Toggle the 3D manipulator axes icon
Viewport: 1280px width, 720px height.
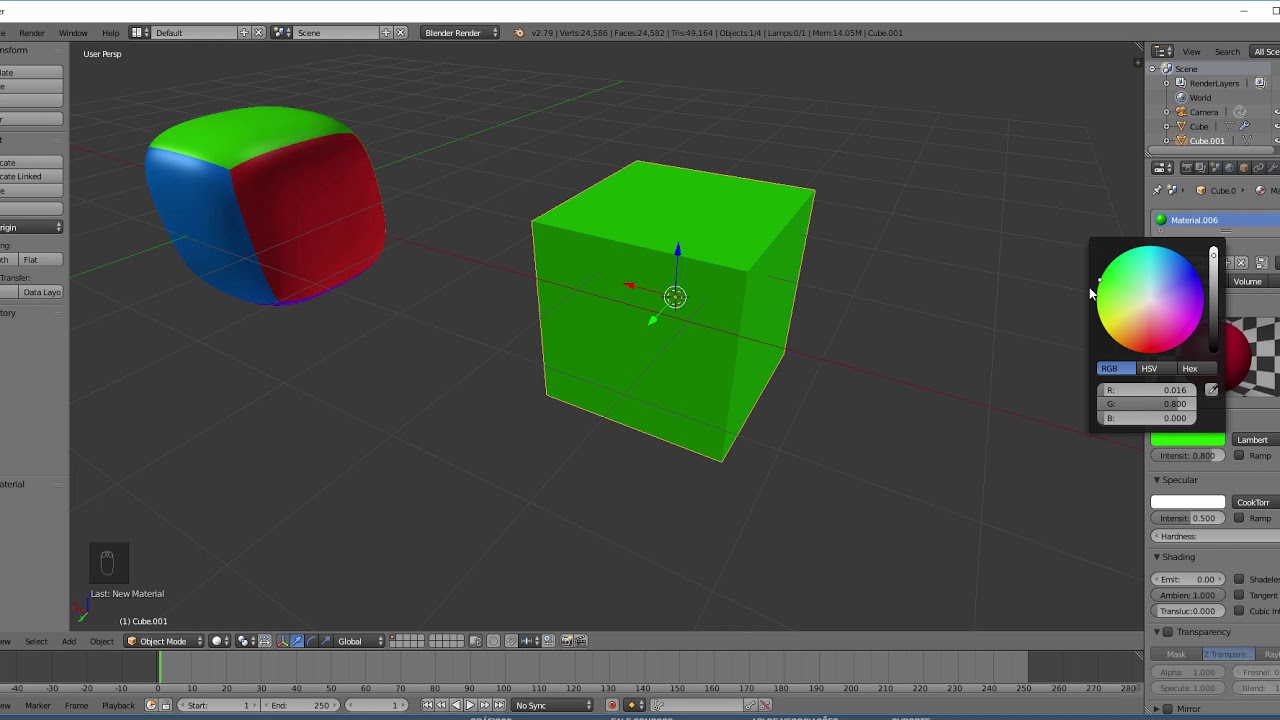pyautogui.click(x=282, y=641)
